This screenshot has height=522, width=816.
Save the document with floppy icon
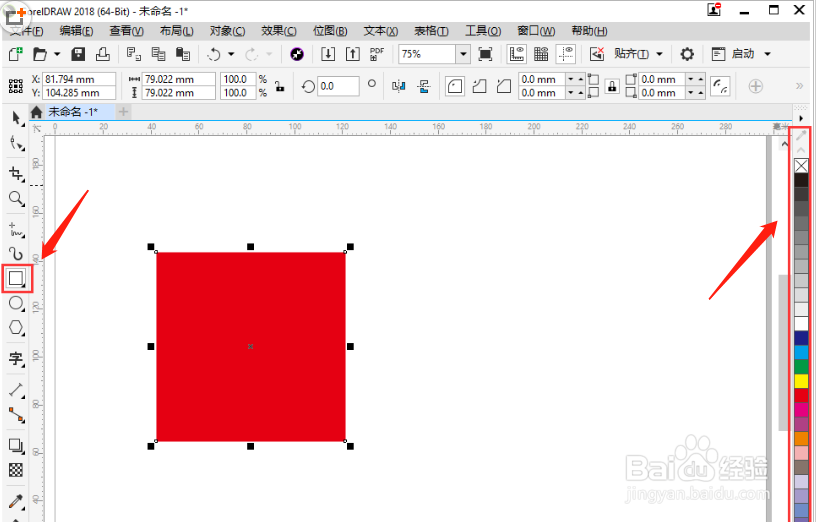pyautogui.click(x=78, y=54)
